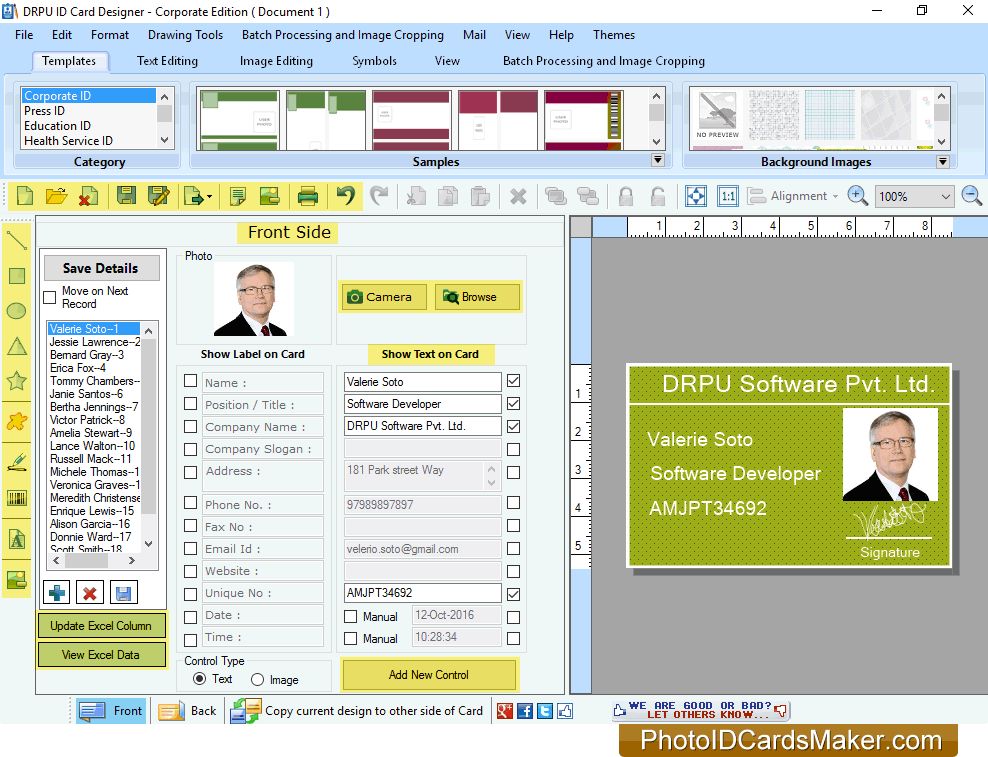Uncheck Show Text for Unique No AMJPT34692
Image resolution: width=988 pixels, height=757 pixels.
point(514,594)
